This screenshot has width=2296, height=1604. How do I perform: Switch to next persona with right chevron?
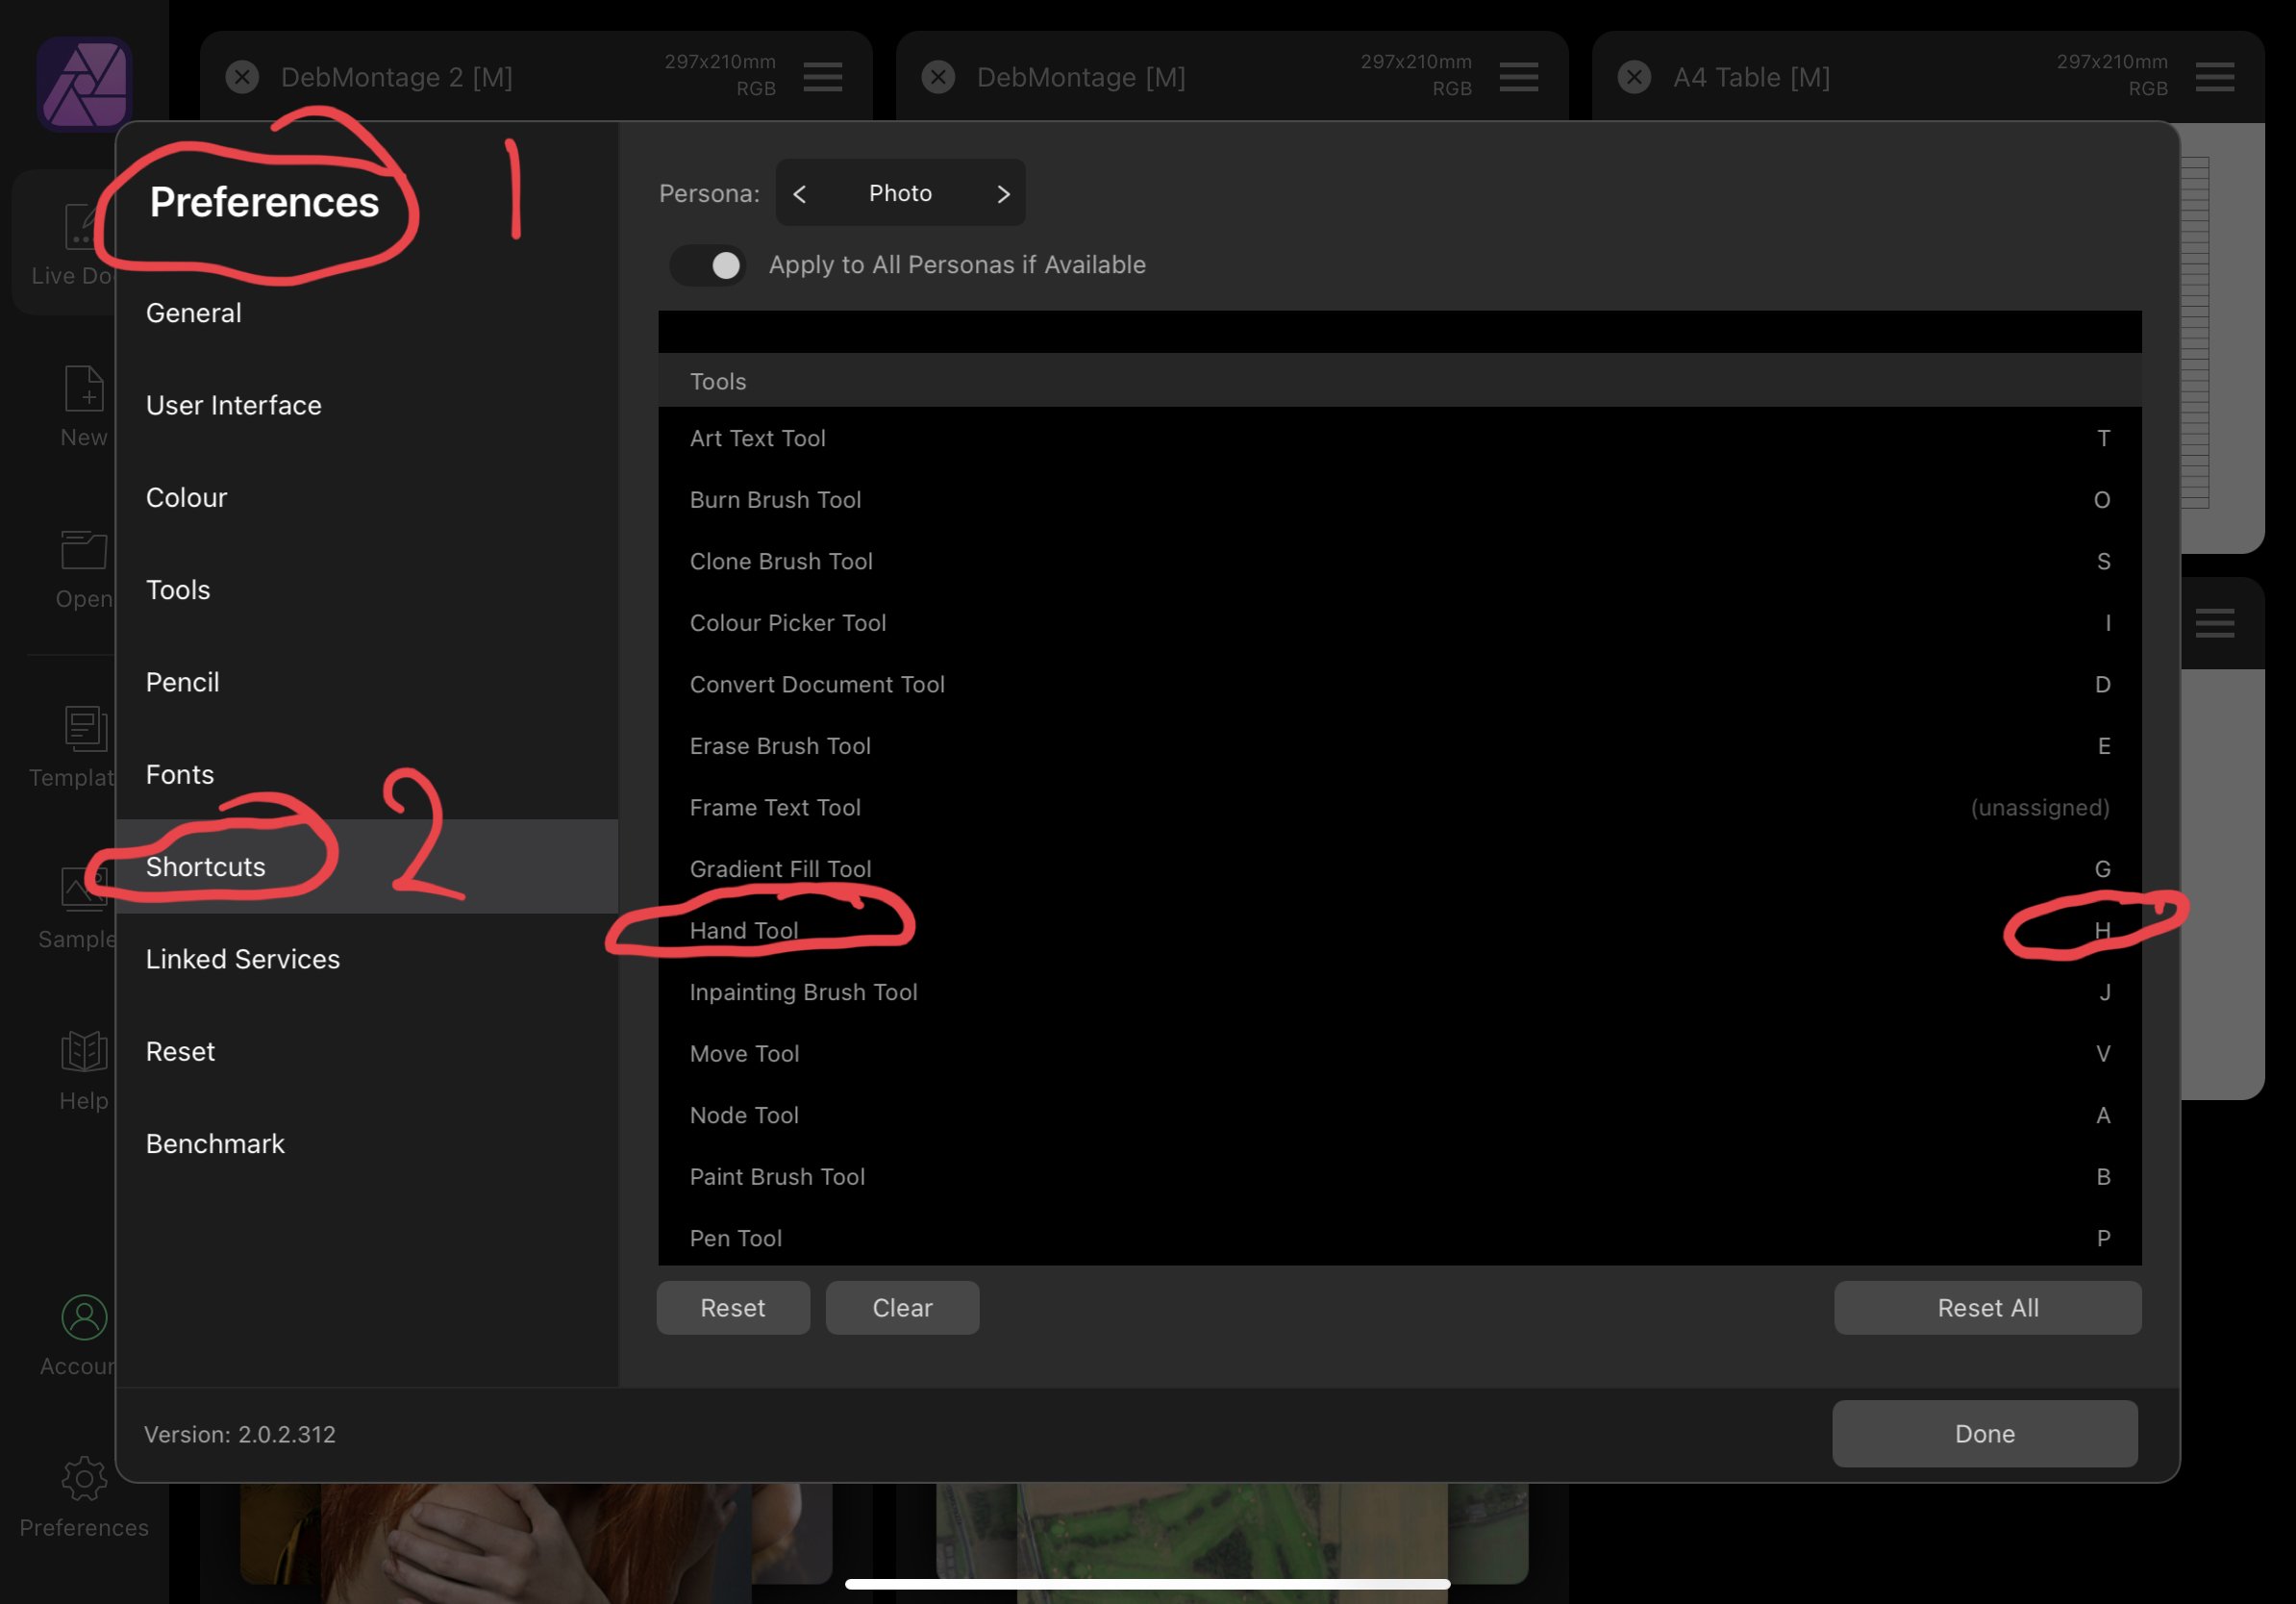tap(1003, 194)
